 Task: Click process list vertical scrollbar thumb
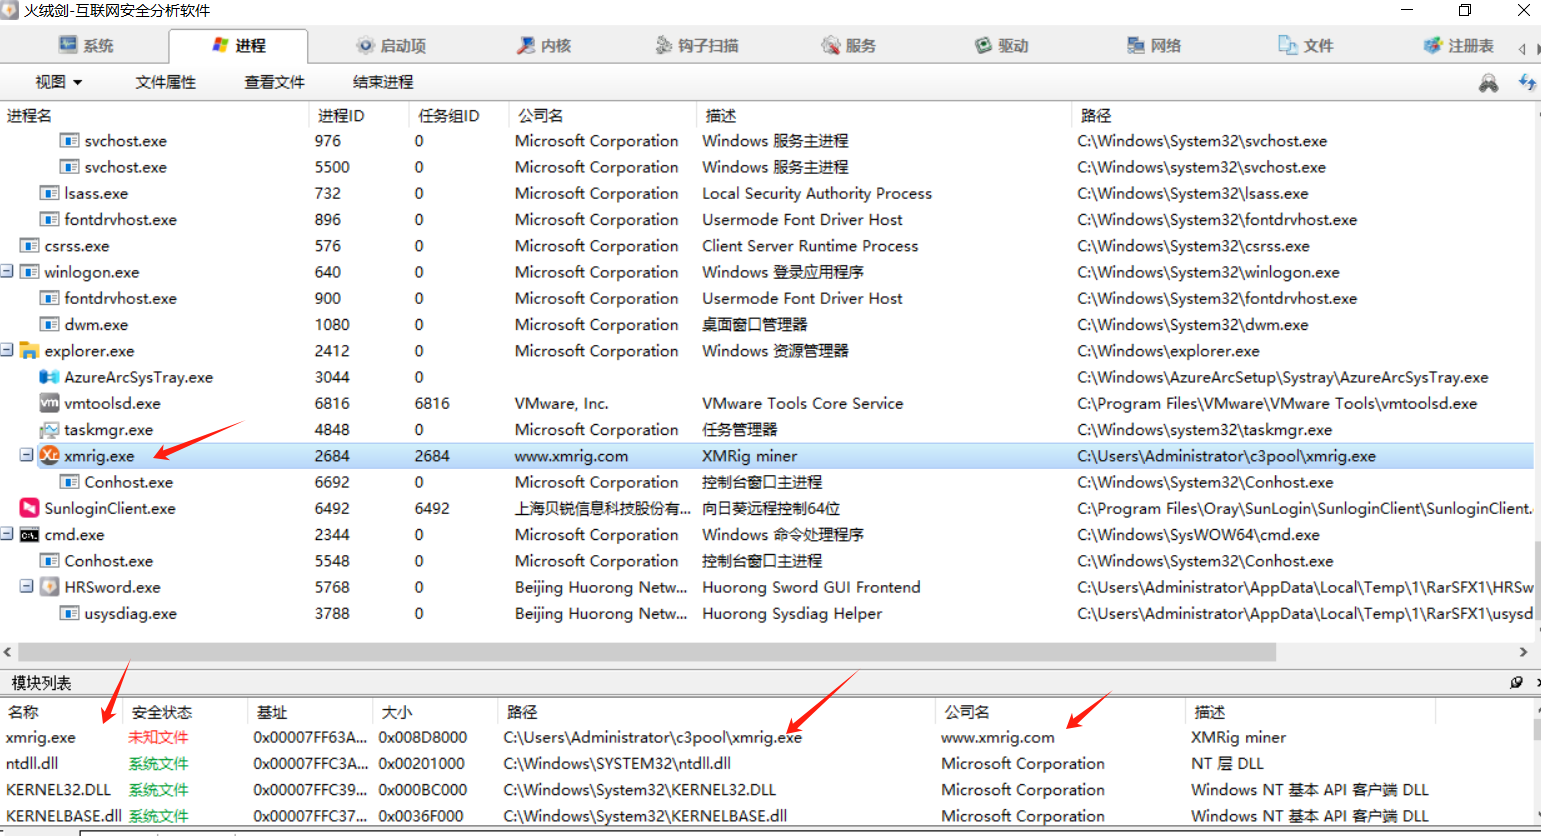1537,580
